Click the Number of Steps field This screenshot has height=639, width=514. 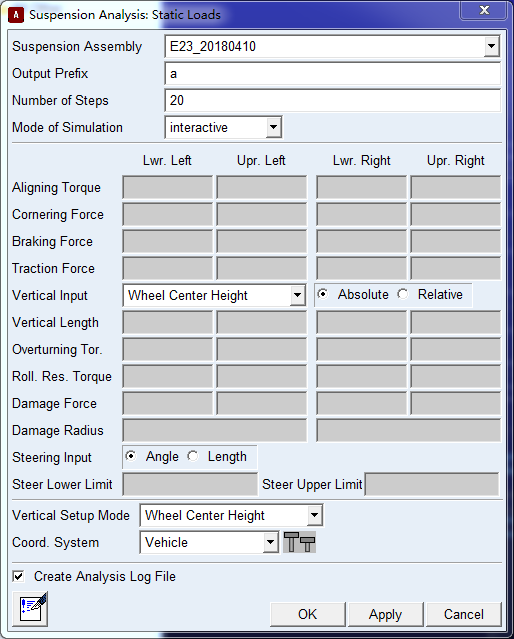coord(333,101)
